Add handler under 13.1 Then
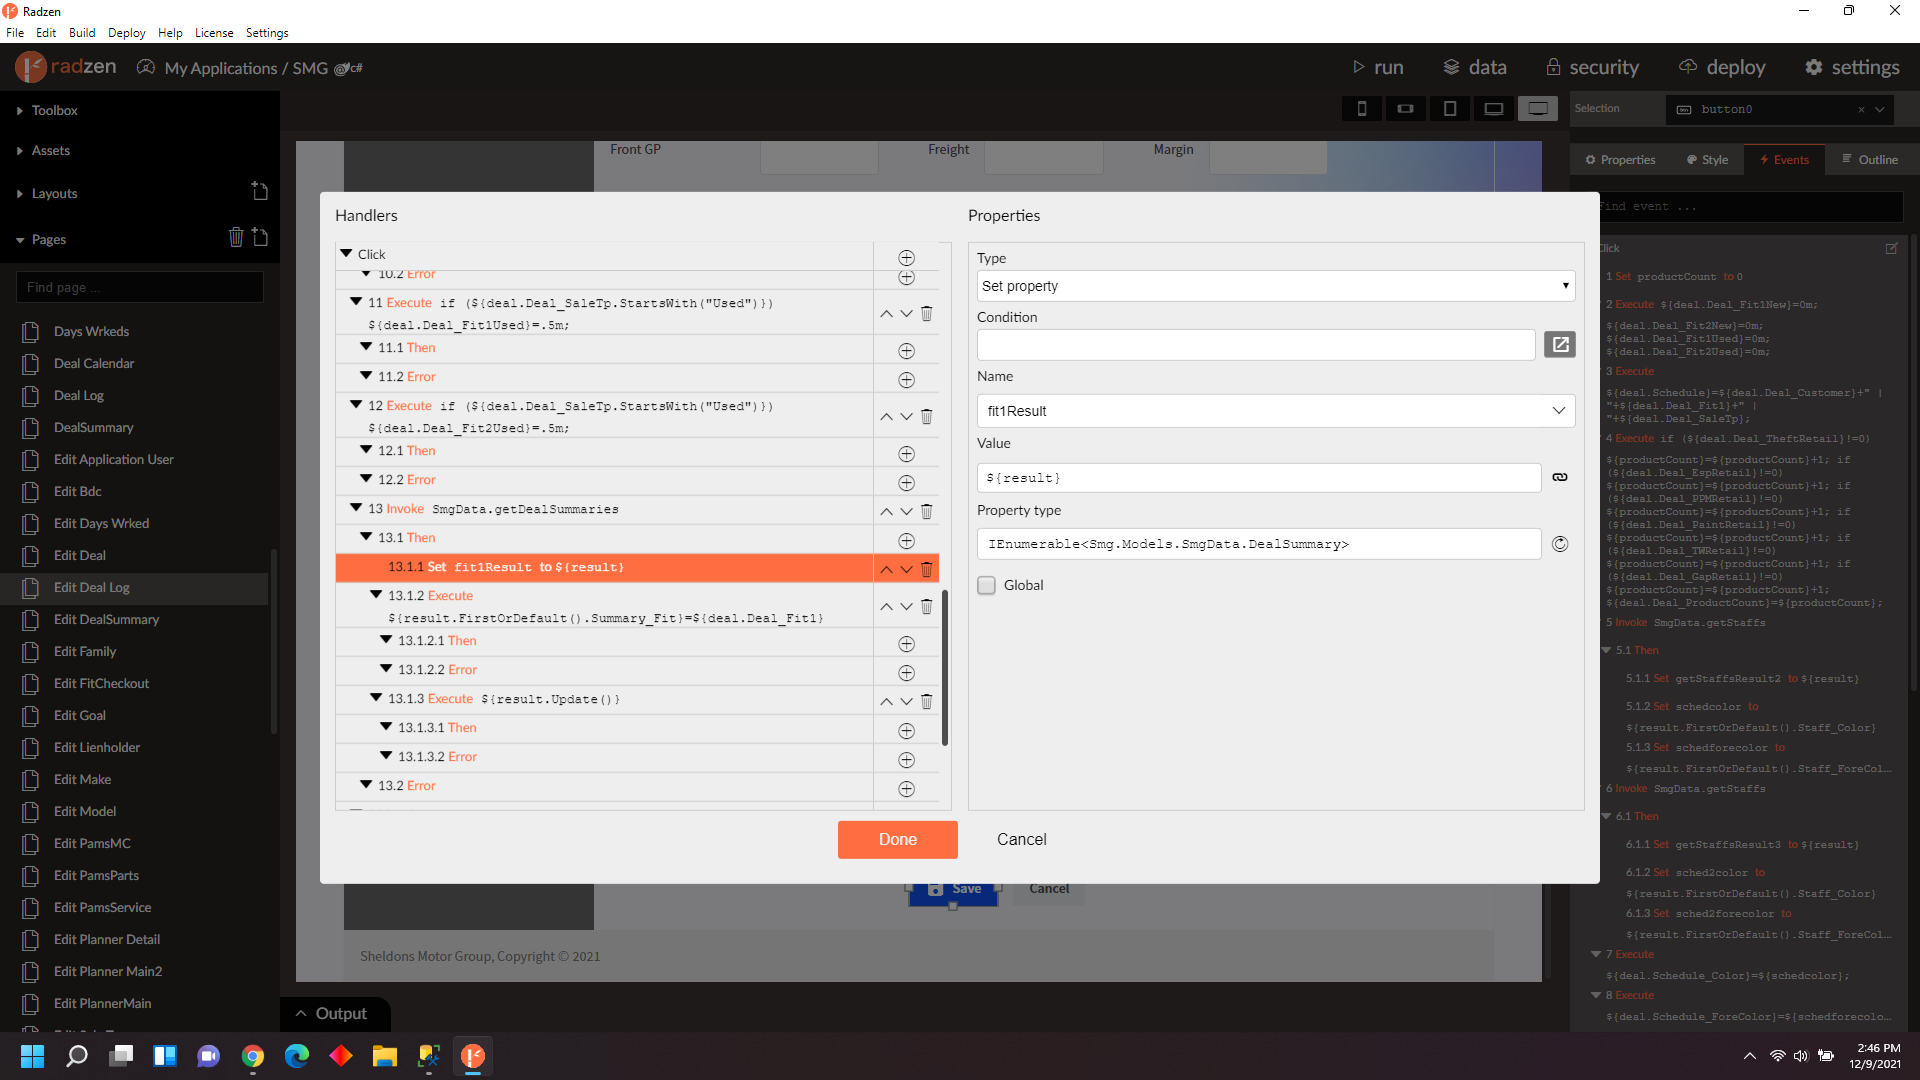This screenshot has width=1920, height=1080. click(x=906, y=541)
